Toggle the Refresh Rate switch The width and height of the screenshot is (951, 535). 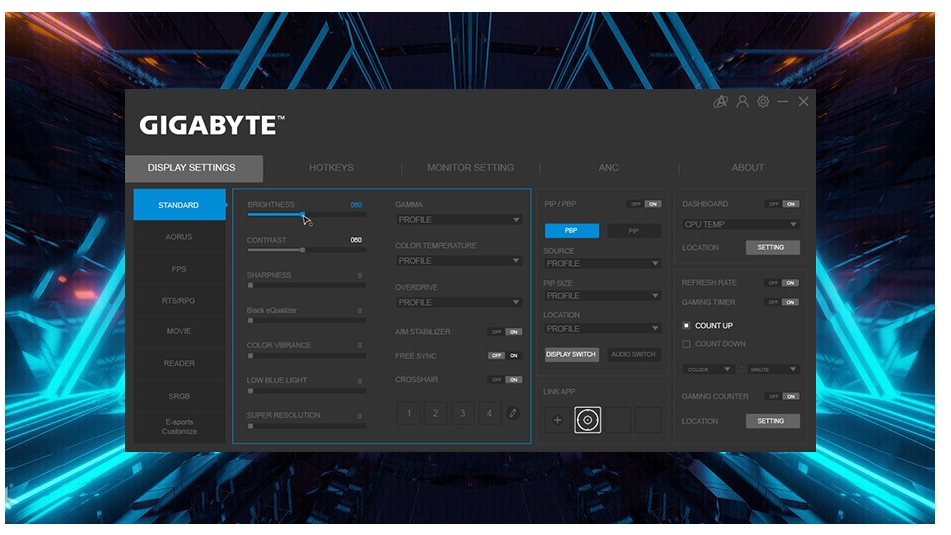click(x=782, y=283)
